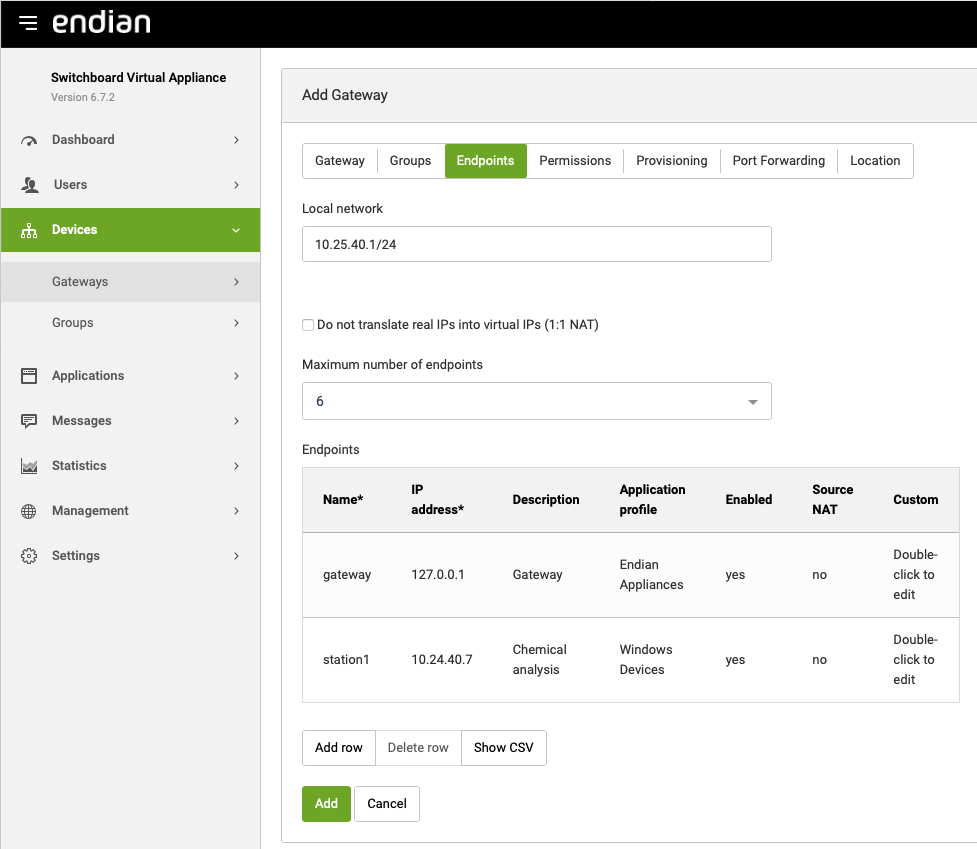Enable the 1:1 NAT translation checkbox
The height and width of the screenshot is (849, 977).
tap(308, 325)
